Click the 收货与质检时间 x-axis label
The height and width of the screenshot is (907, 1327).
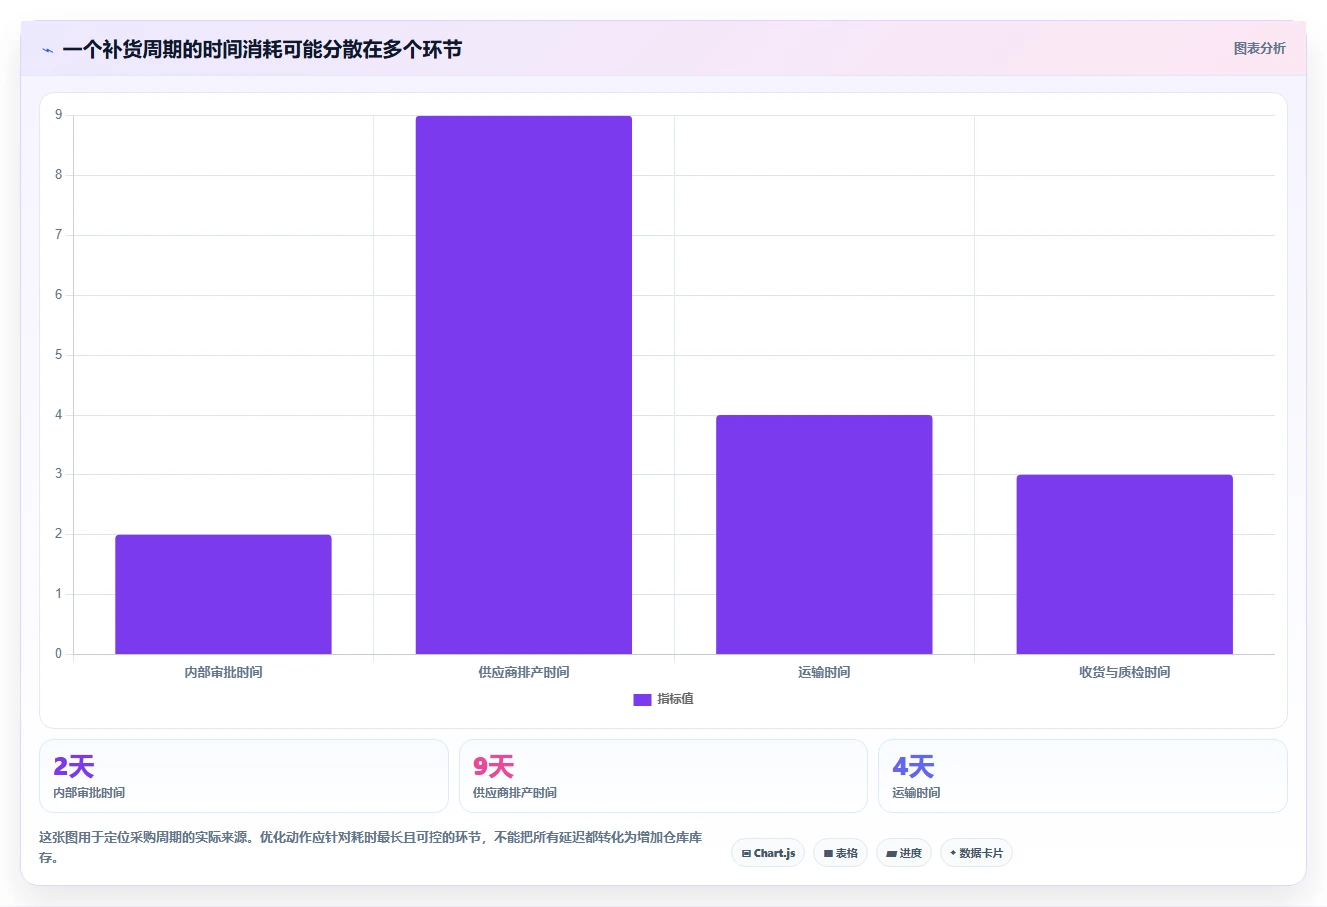click(1124, 672)
